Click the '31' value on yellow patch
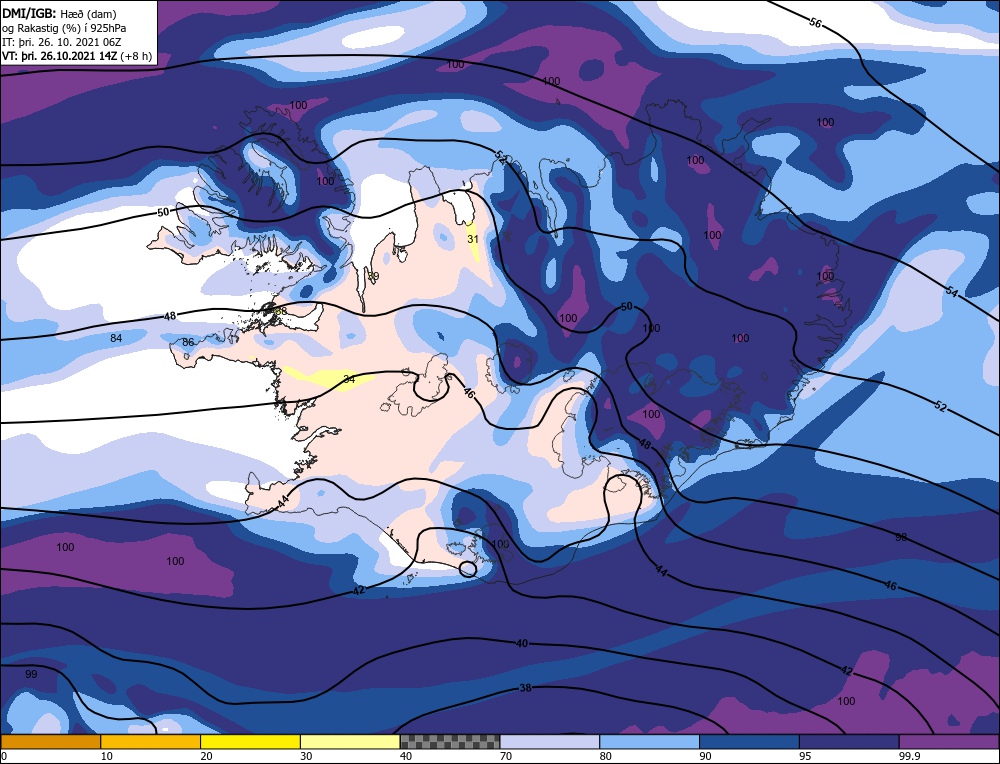 [x=473, y=239]
